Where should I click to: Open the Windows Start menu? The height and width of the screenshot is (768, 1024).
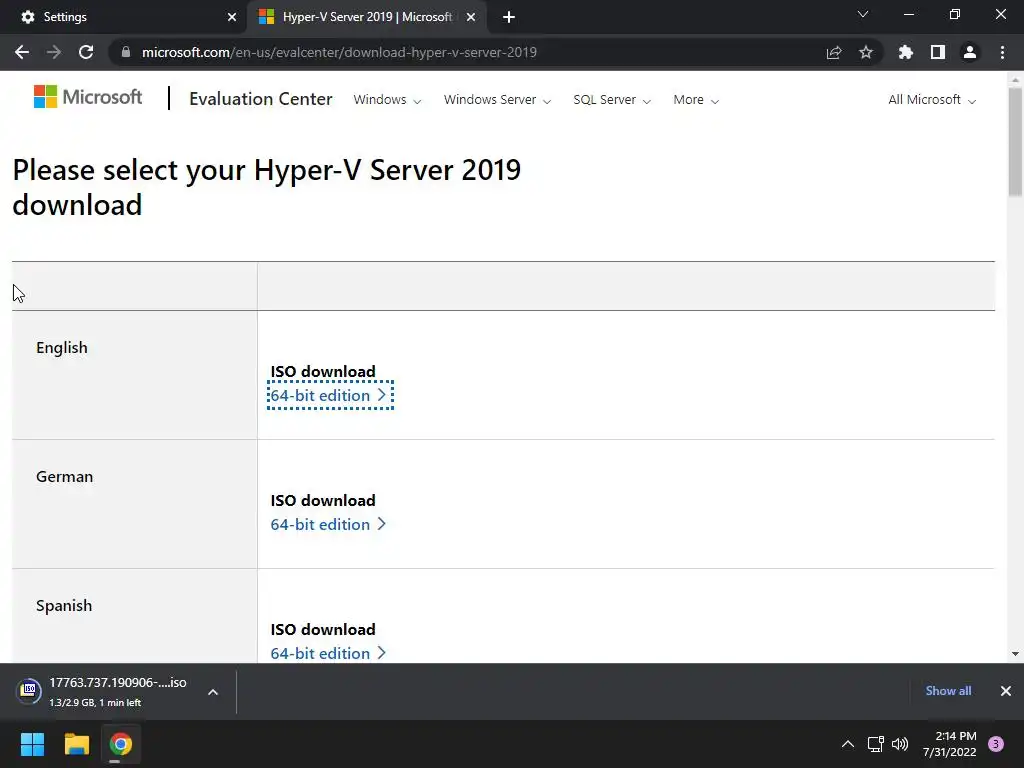click(33, 744)
